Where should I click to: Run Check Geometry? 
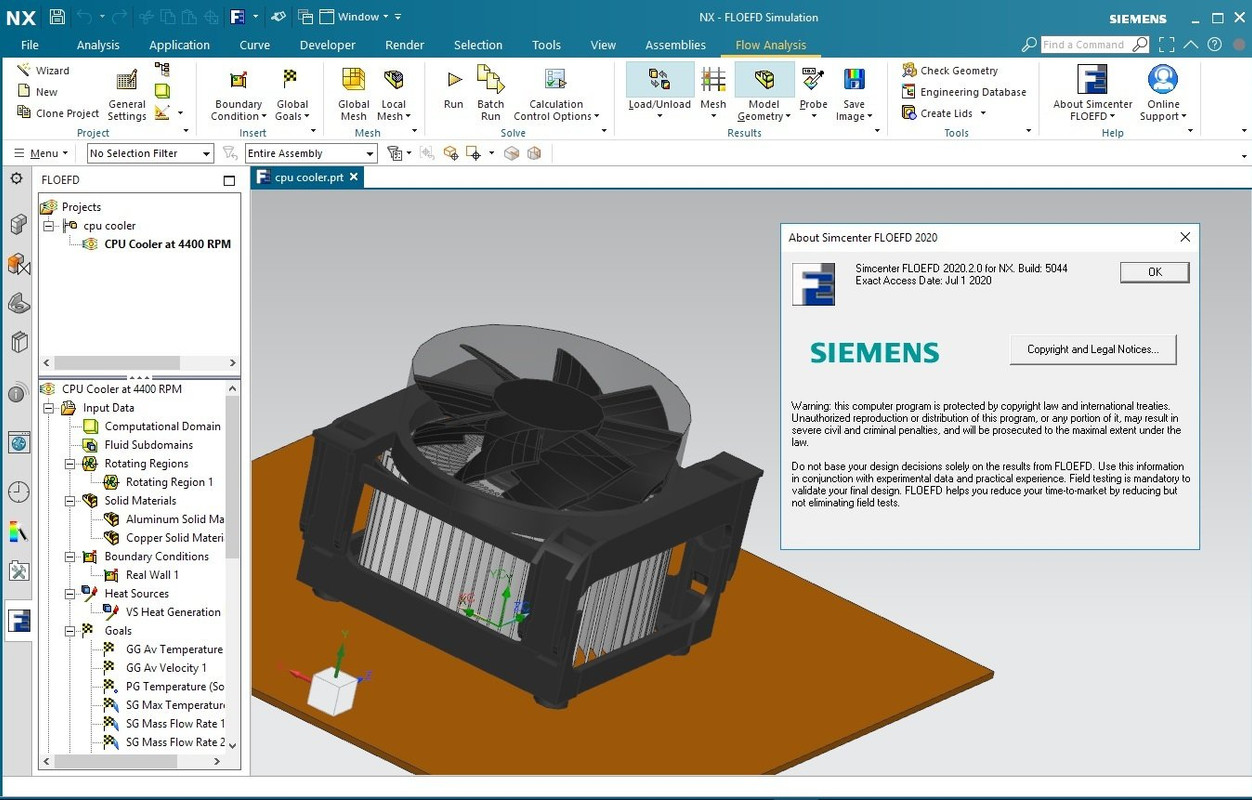[x=949, y=70]
